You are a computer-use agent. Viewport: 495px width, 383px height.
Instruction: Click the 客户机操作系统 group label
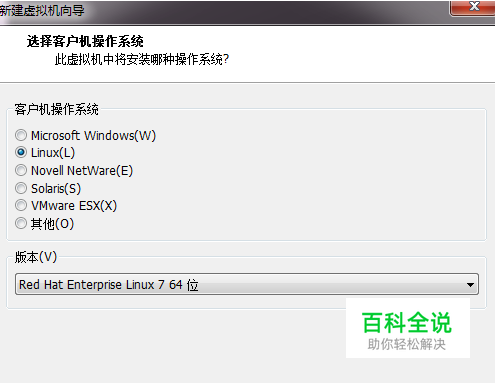(56, 109)
